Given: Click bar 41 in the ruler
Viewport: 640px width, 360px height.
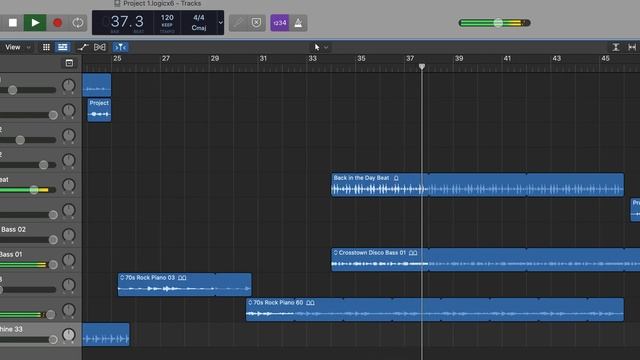Looking at the screenshot, I should click(507, 58).
